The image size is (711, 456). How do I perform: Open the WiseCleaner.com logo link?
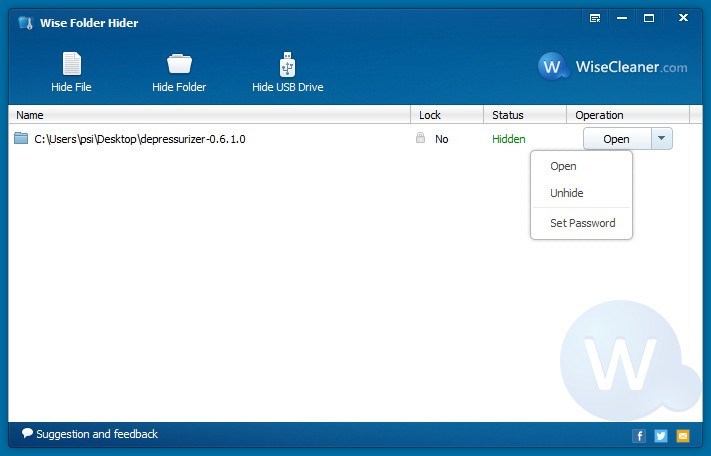[x=613, y=67]
